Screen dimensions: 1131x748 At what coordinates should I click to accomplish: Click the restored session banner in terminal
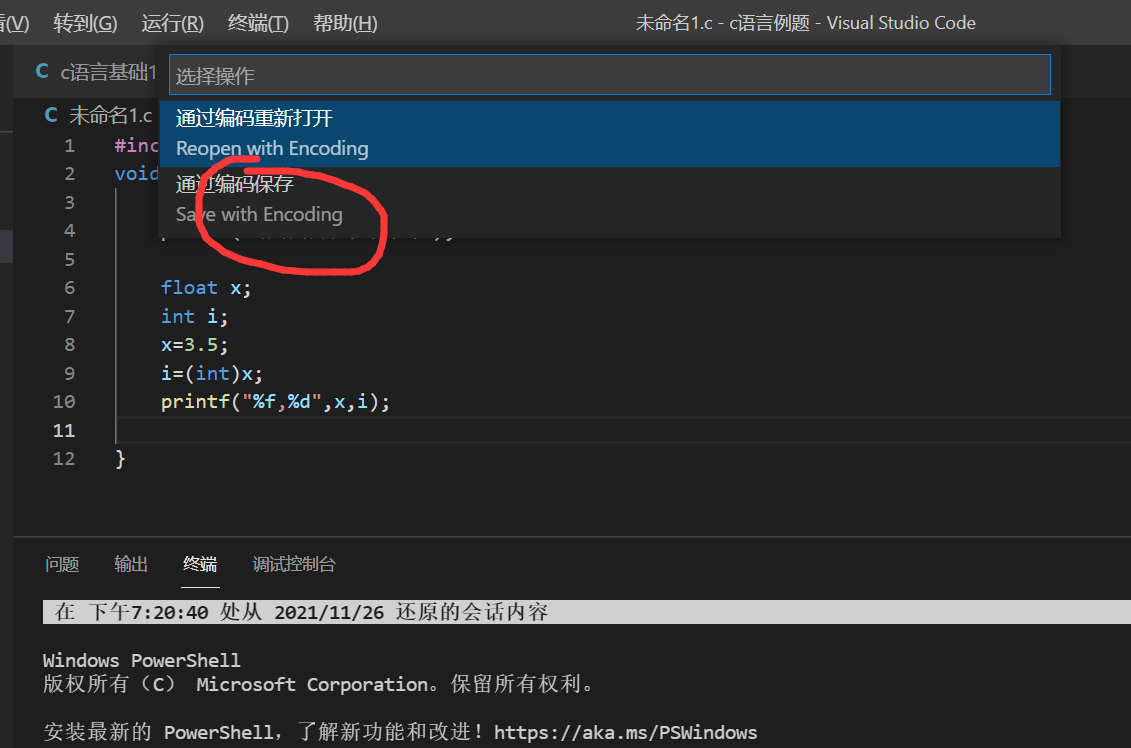586,612
